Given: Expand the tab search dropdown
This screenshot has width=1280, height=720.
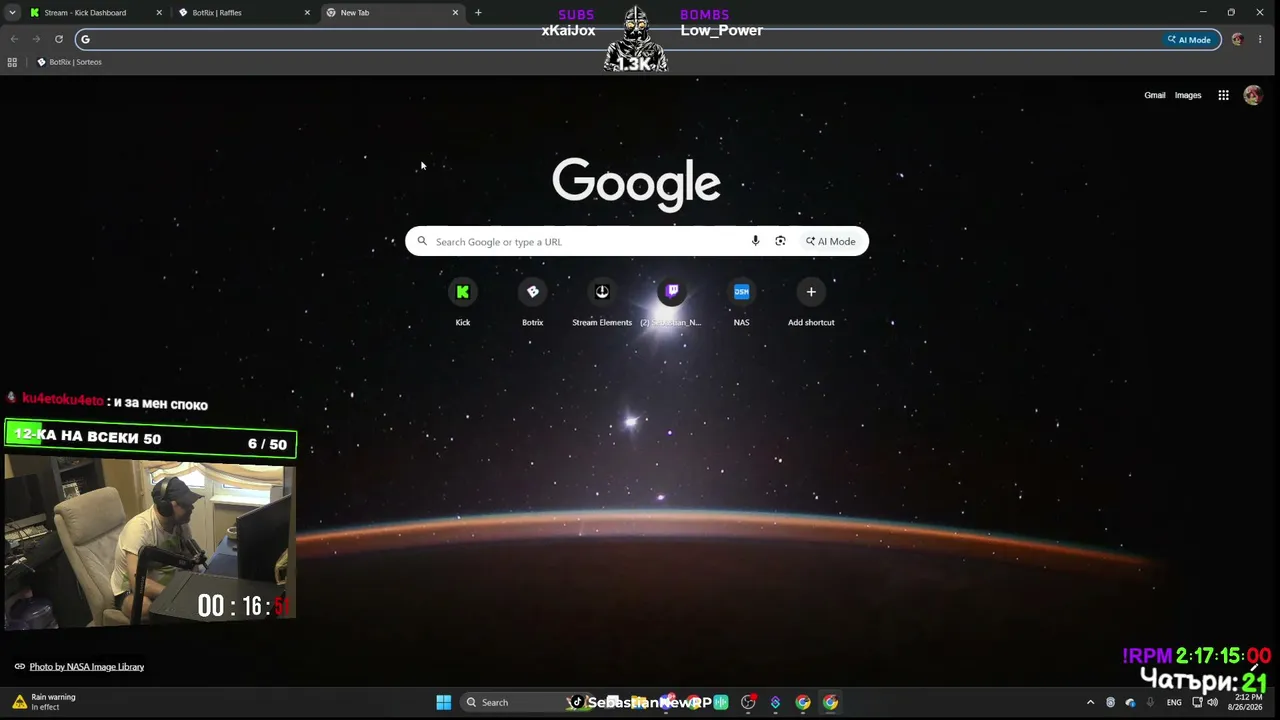Looking at the screenshot, I should [12, 13].
